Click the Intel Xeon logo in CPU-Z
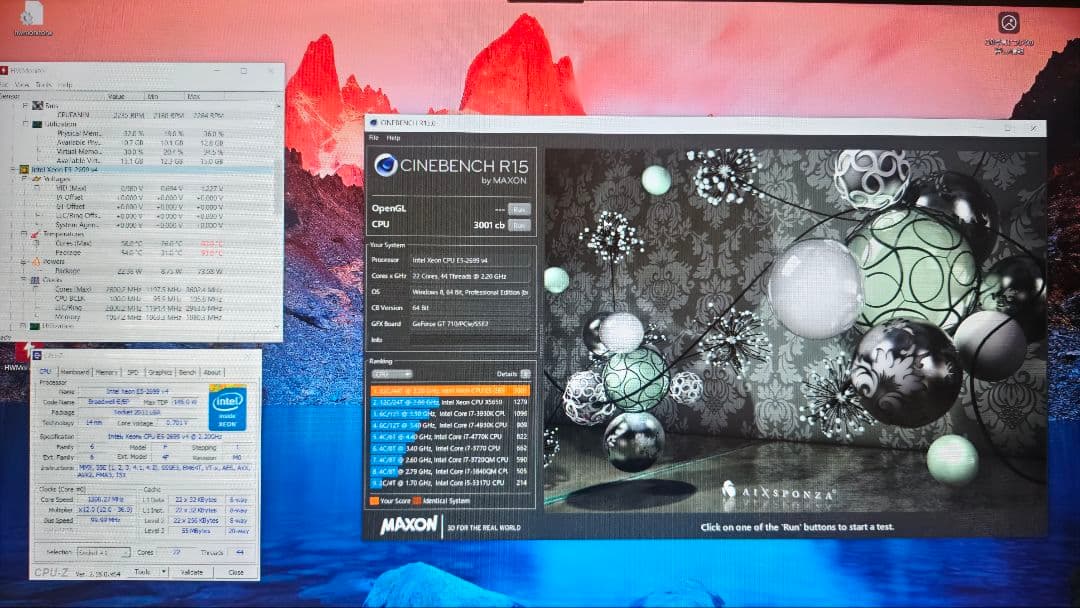This screenshot has height=608, width=1080. click(x=226, y=408)
